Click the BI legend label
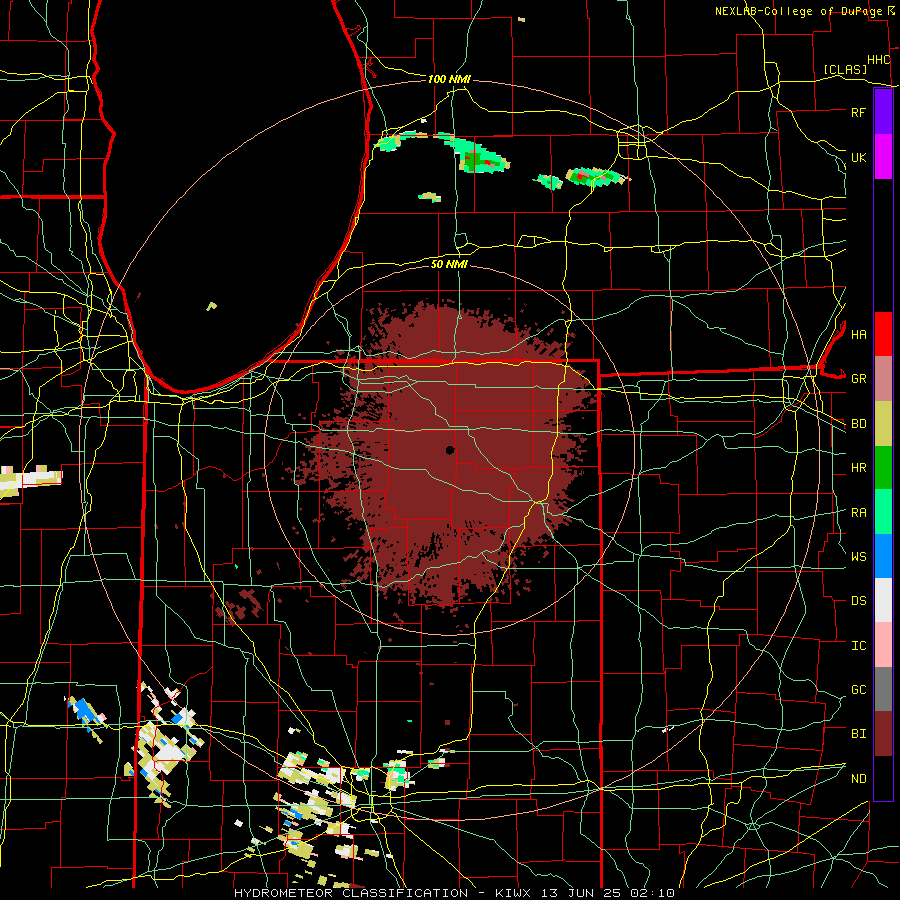This screenshot has width=900, height=900. (x=858, y=734)
